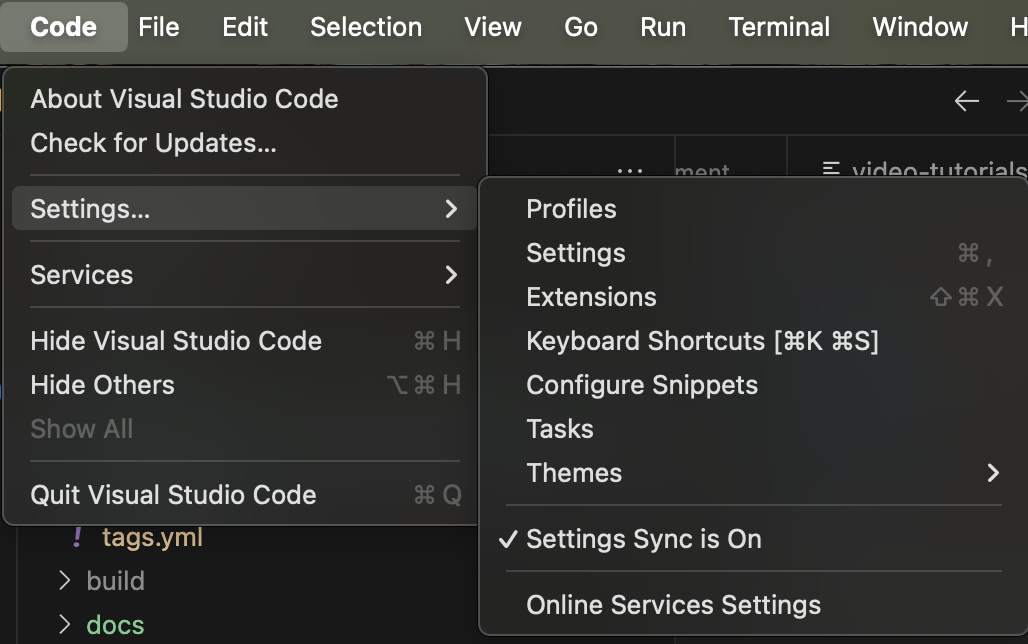Open the Terminal menu
The height and width of the screenshot is (644, 1028).
tap(779, 27)
